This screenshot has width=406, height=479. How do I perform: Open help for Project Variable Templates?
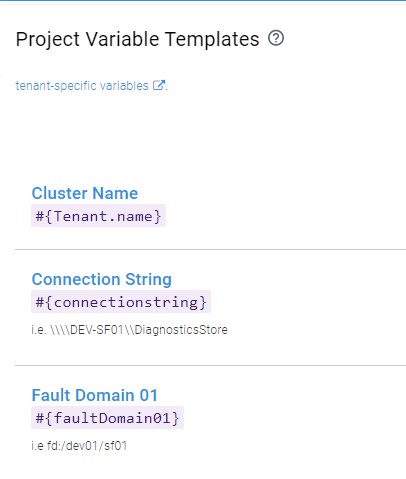276,38
